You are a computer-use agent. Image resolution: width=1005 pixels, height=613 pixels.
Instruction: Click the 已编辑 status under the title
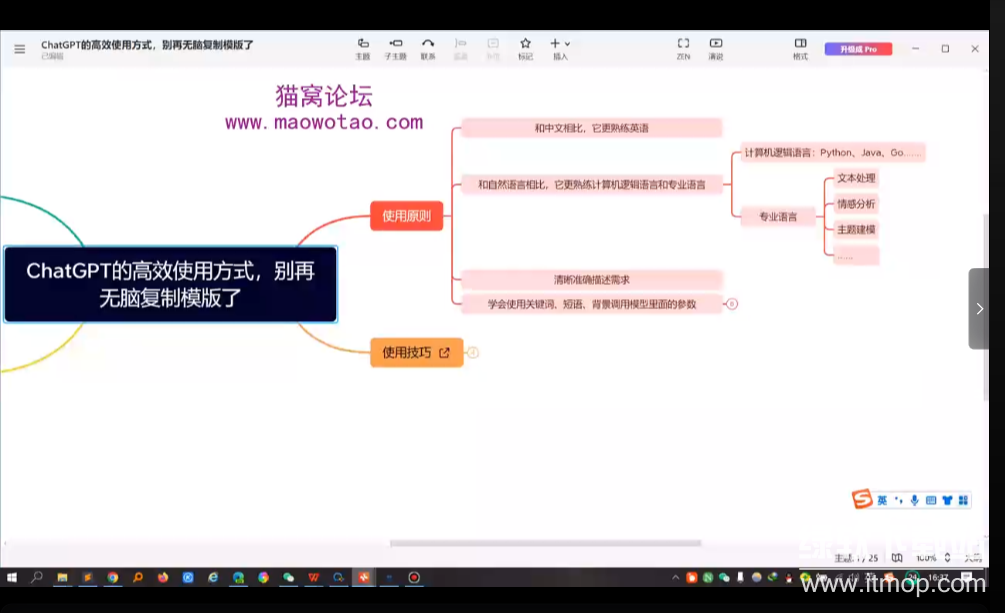[x=53, y=56]
